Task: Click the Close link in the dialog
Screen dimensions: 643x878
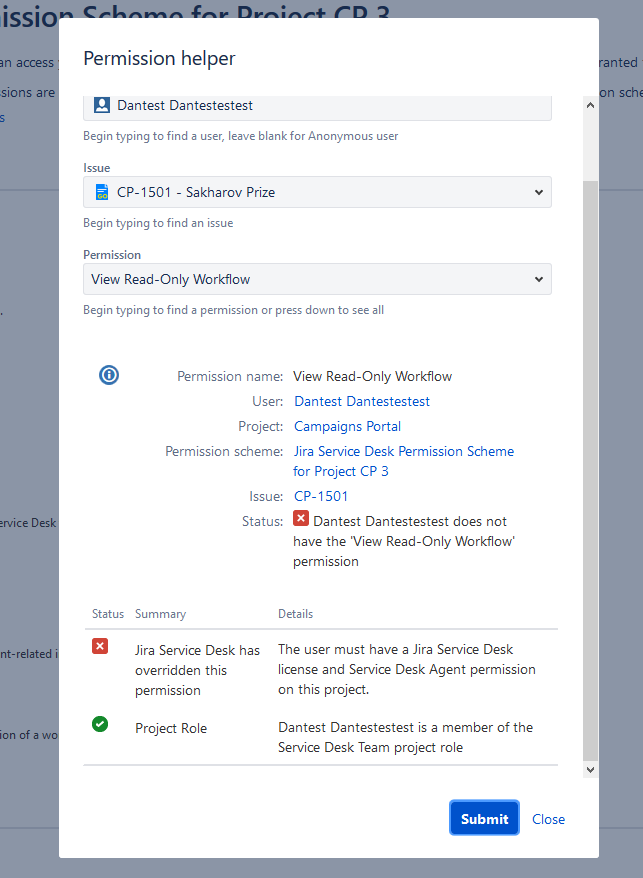Action: [548, 819]
